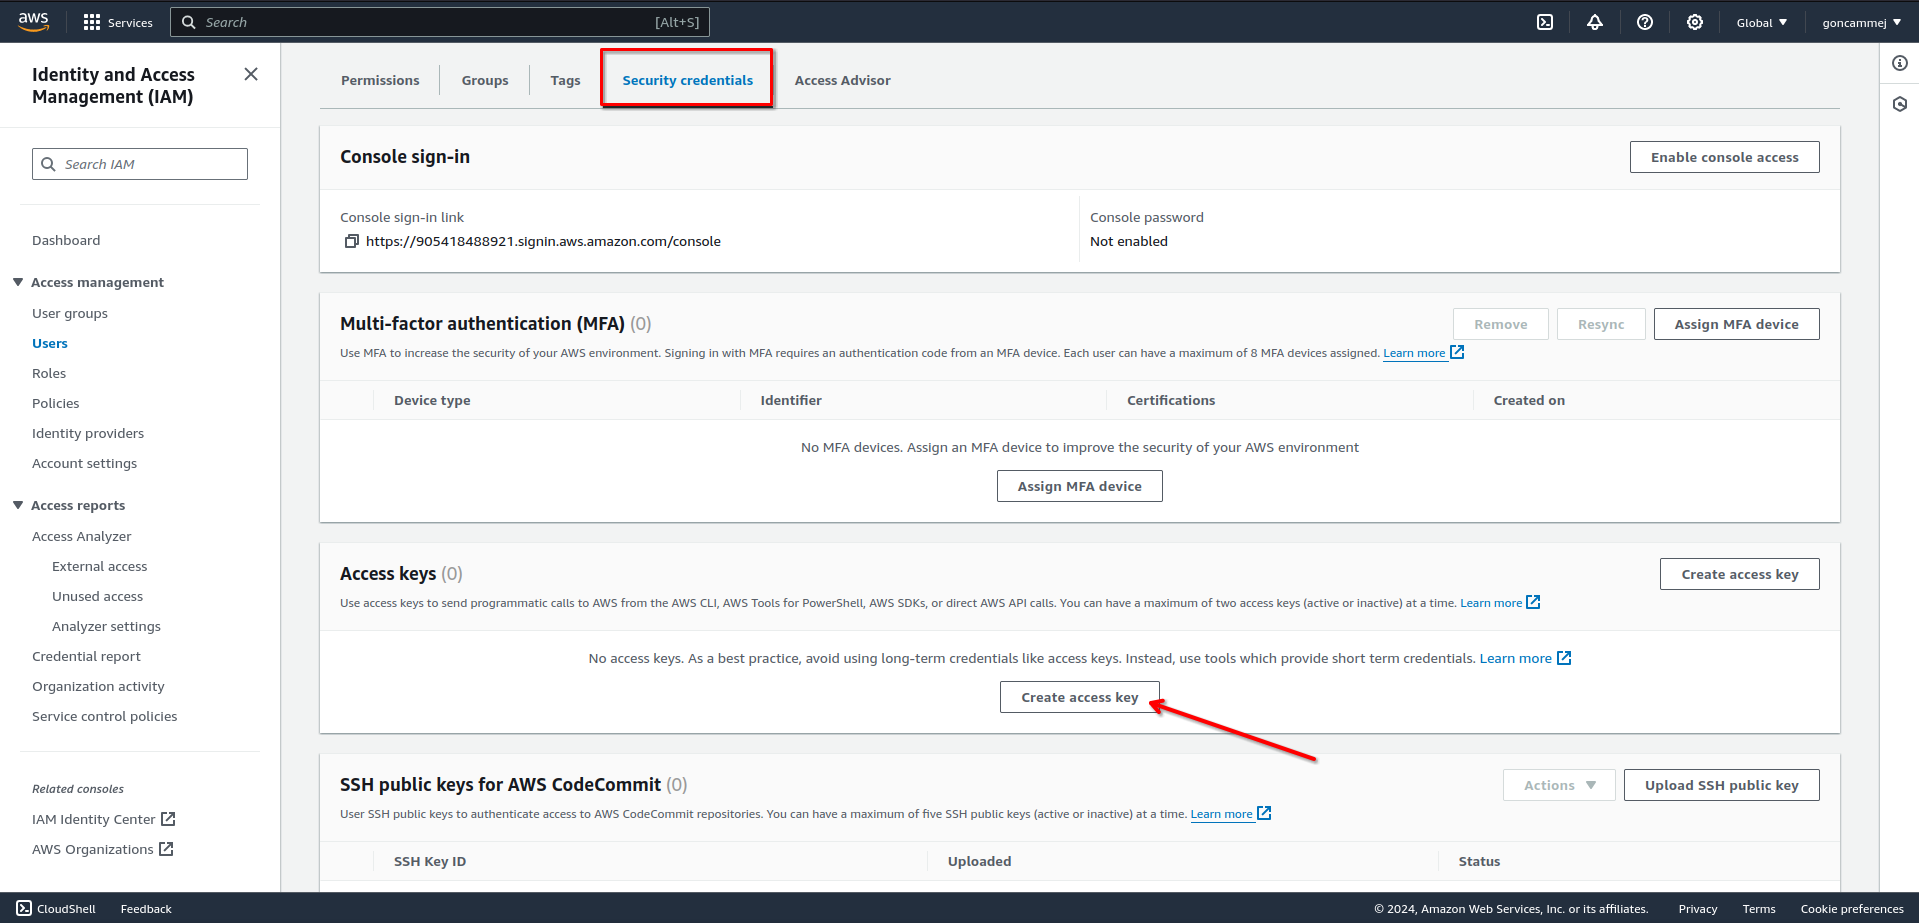
Task: Open the notifications bell icon
Action: [x=1595, y=22]
